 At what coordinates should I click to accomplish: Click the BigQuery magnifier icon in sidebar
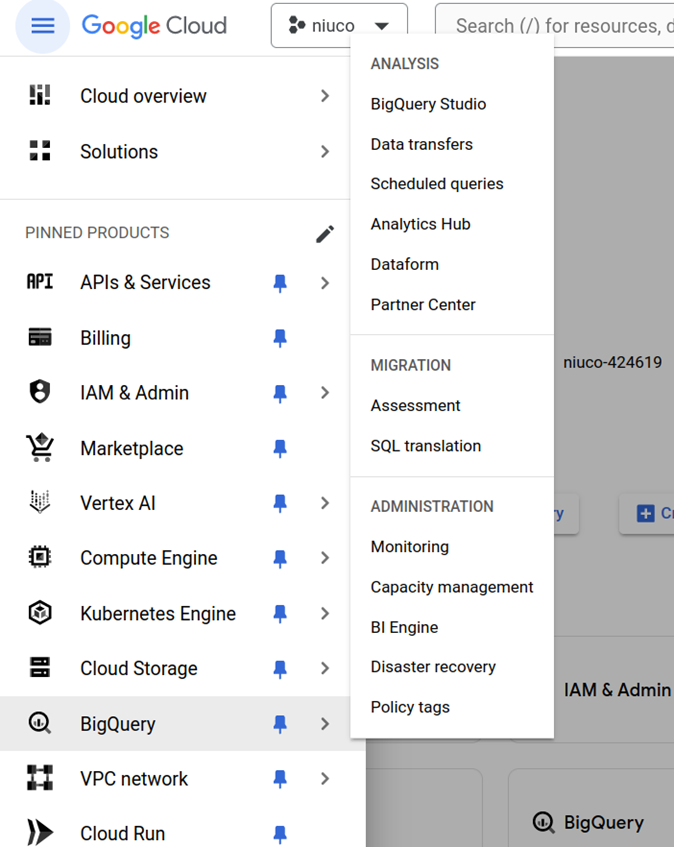click(x=40, y=723)
